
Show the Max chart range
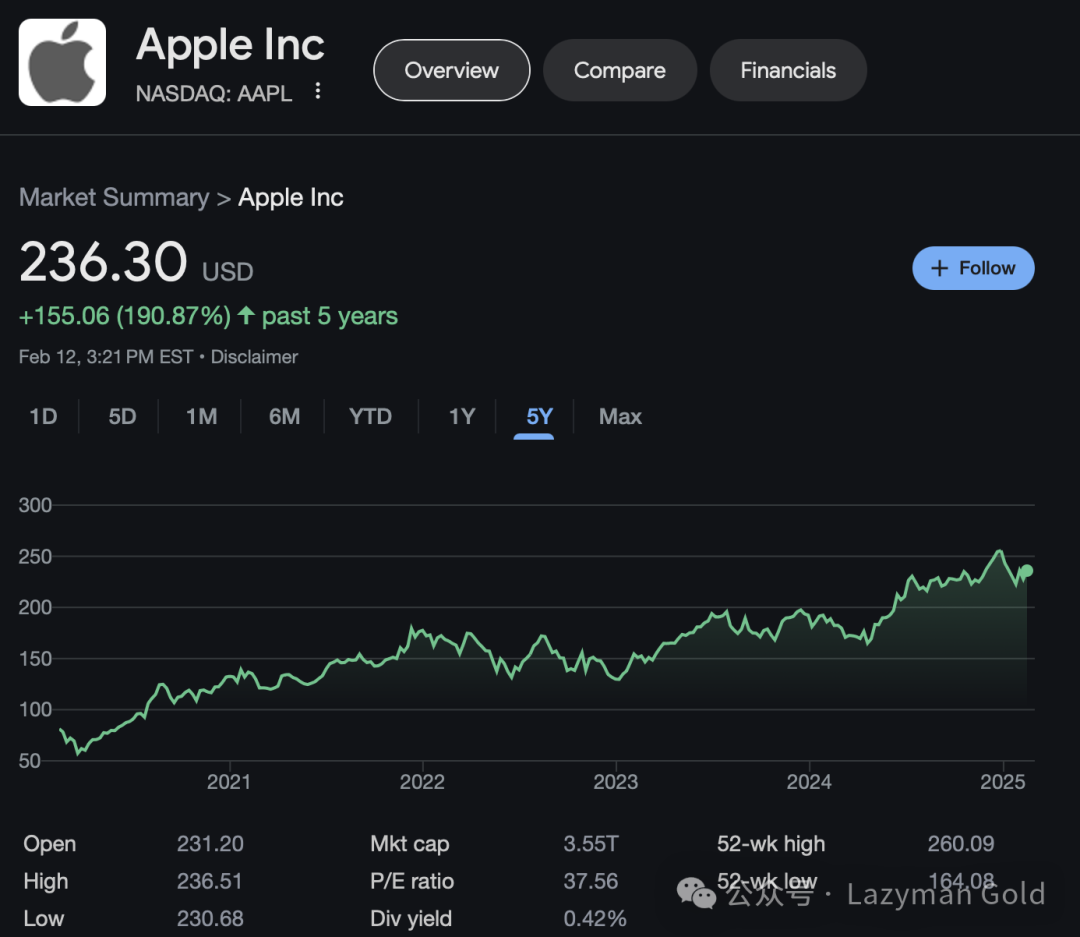(x=621, y=417)
